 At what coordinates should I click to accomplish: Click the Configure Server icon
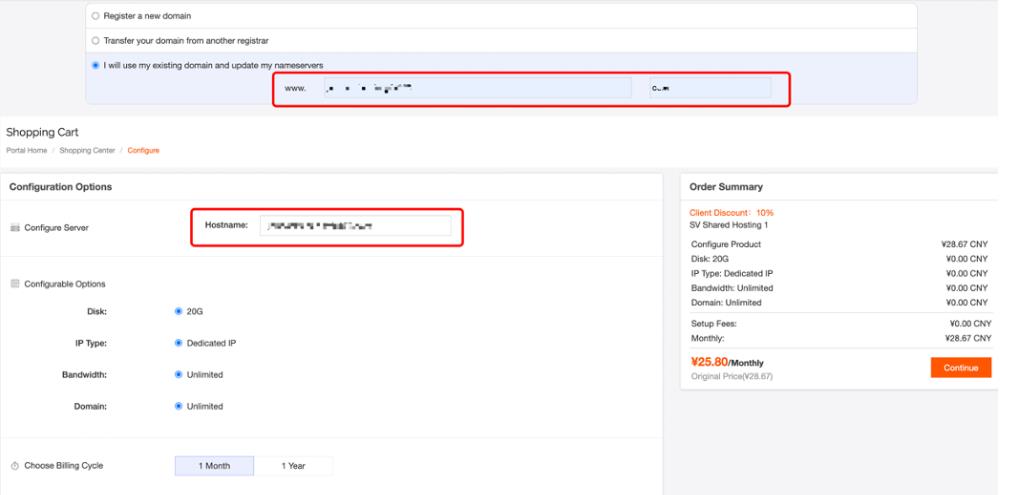pyautogui.click(x=14, y=228)
